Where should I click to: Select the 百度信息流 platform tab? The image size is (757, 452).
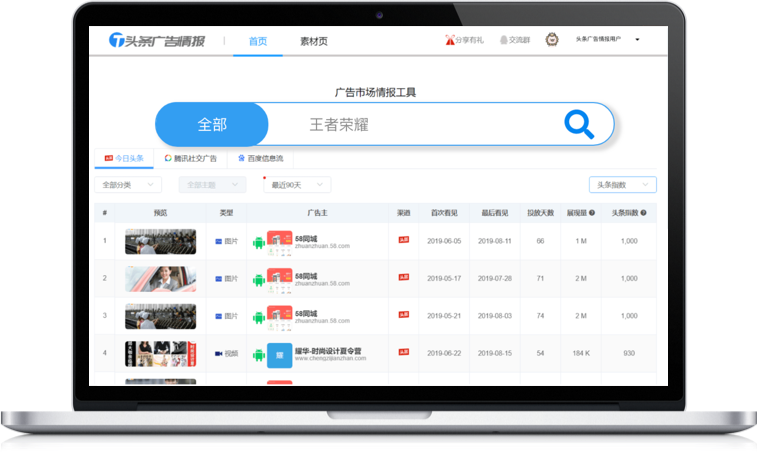click(x=261, y=158)
